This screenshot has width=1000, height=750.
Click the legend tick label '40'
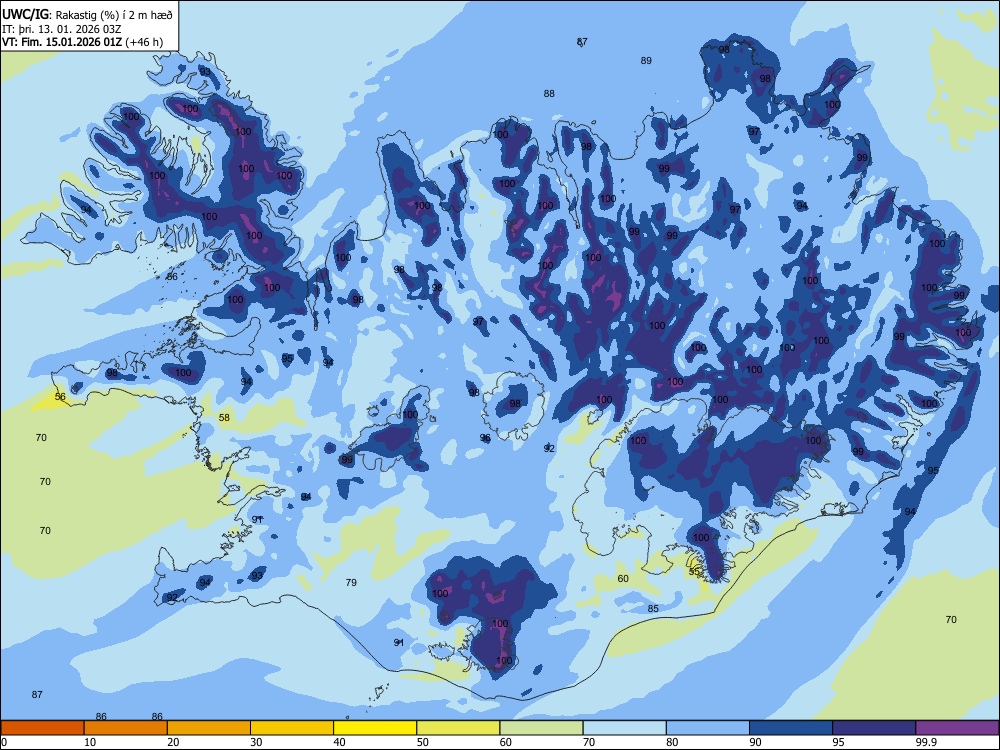pos(339,742)
